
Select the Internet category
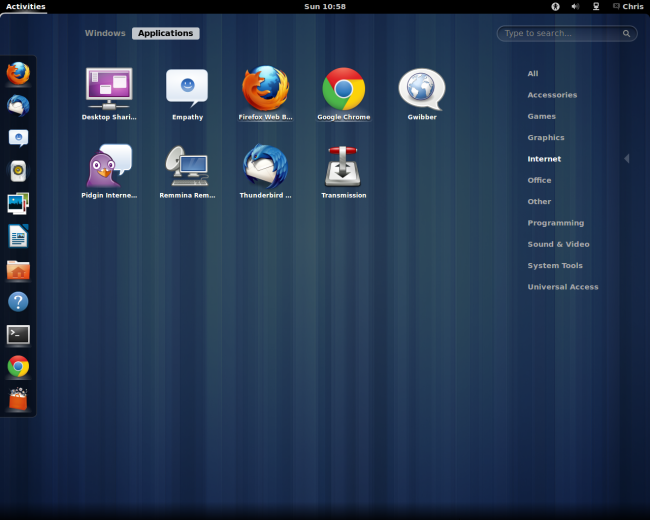point(544,159)
